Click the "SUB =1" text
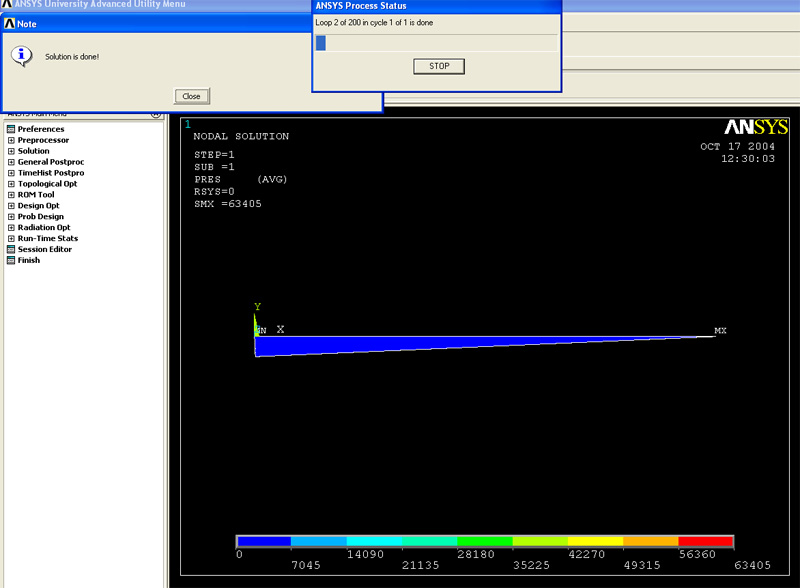This screenshot has height=588, width=800. (x=214, y=167)
